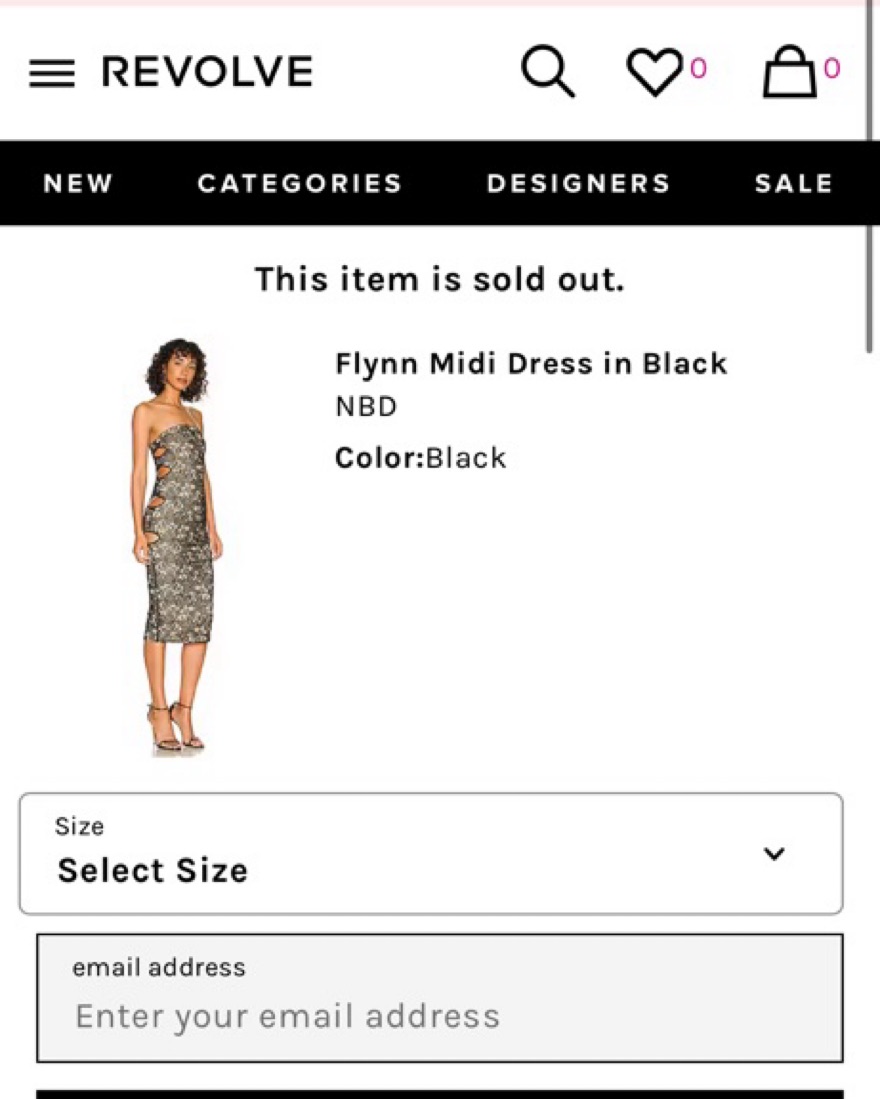Expand size options via chevron arrow
The width and height of the screenshot is (880, 1099).
click(x=774, y=853)
